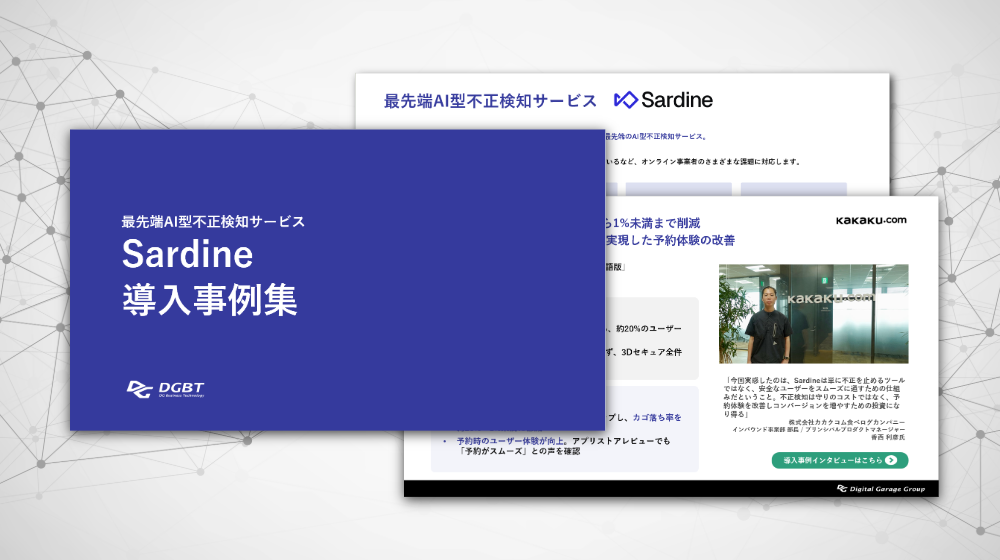
Task: Click the kakaku.com office photo
Action: (813, 314)
